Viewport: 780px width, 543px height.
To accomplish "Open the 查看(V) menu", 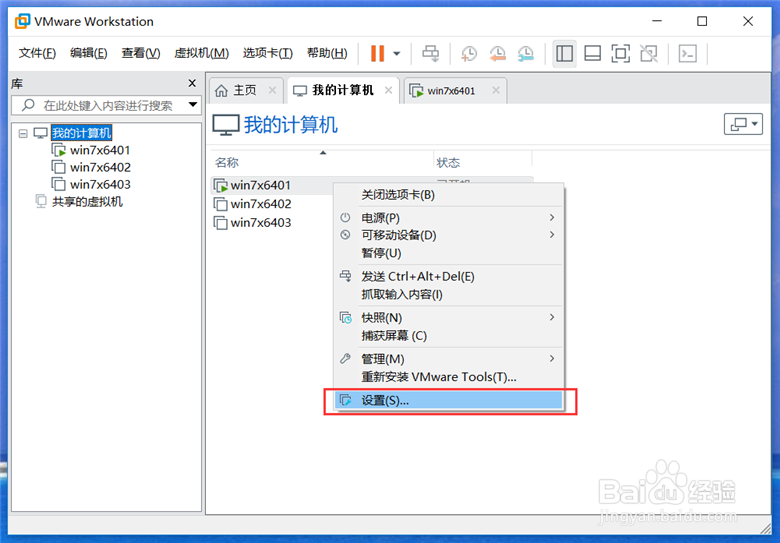I will (x=141, y=53).
